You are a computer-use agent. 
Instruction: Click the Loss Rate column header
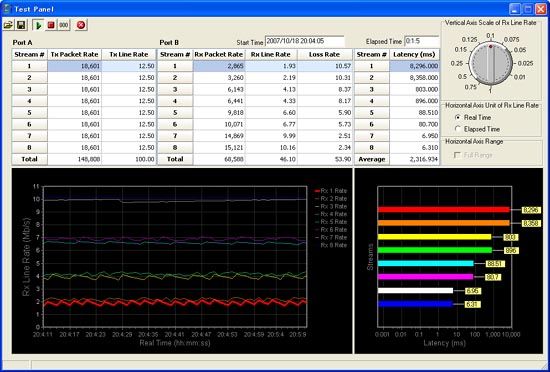325,54
